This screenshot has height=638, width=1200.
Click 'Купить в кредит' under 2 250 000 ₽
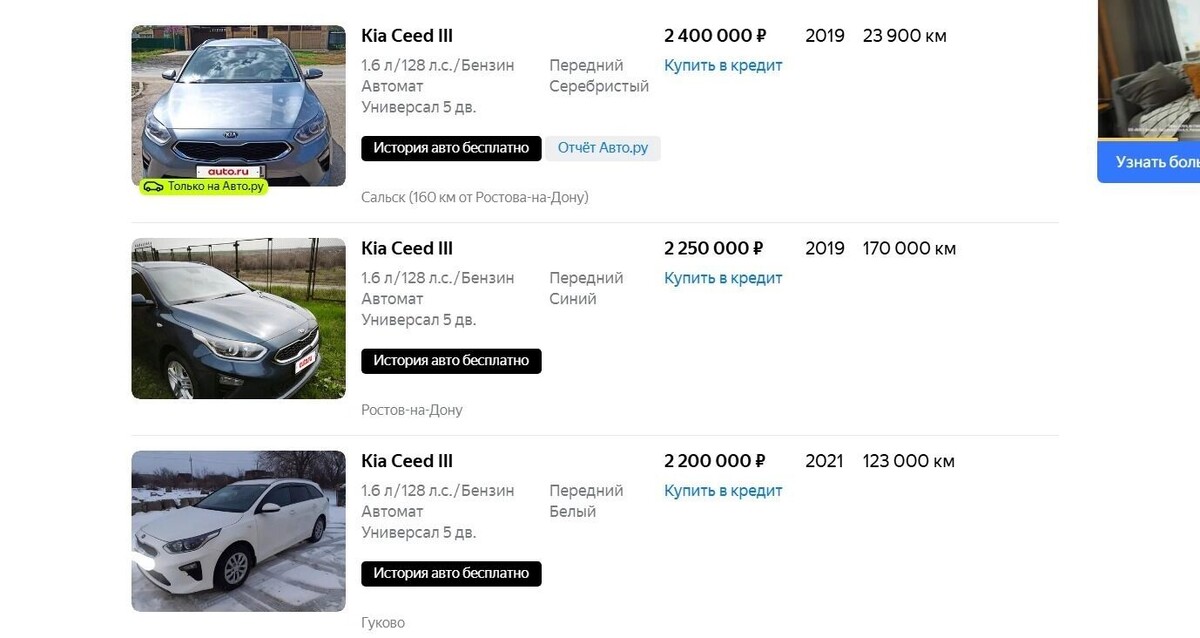723,279
